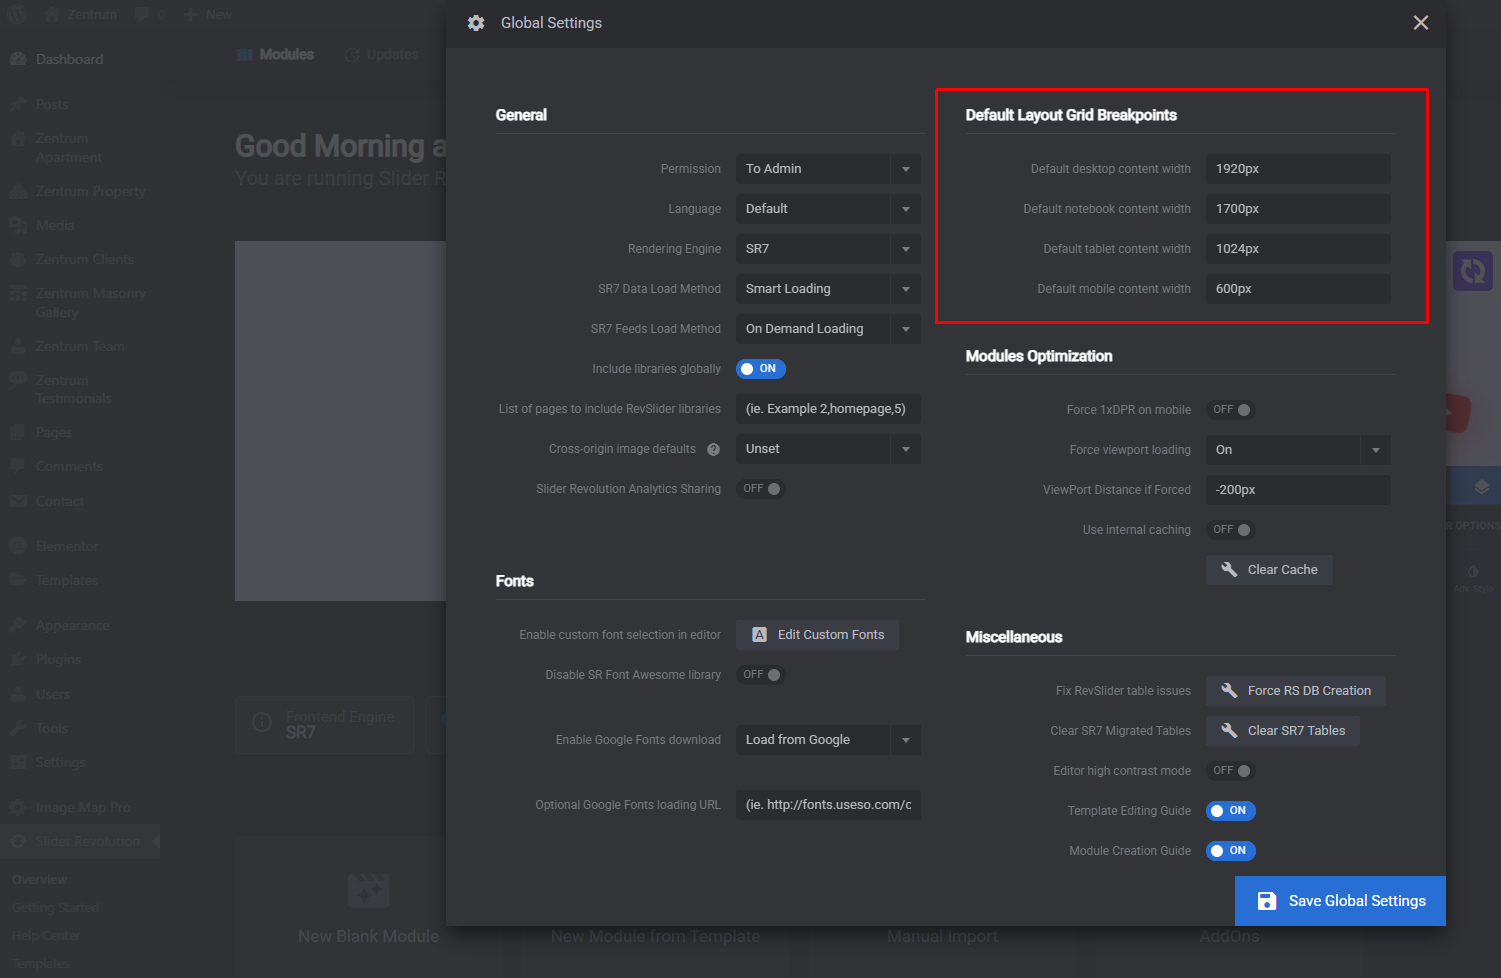Switch to the Updates tab

[x=381, y=55]
